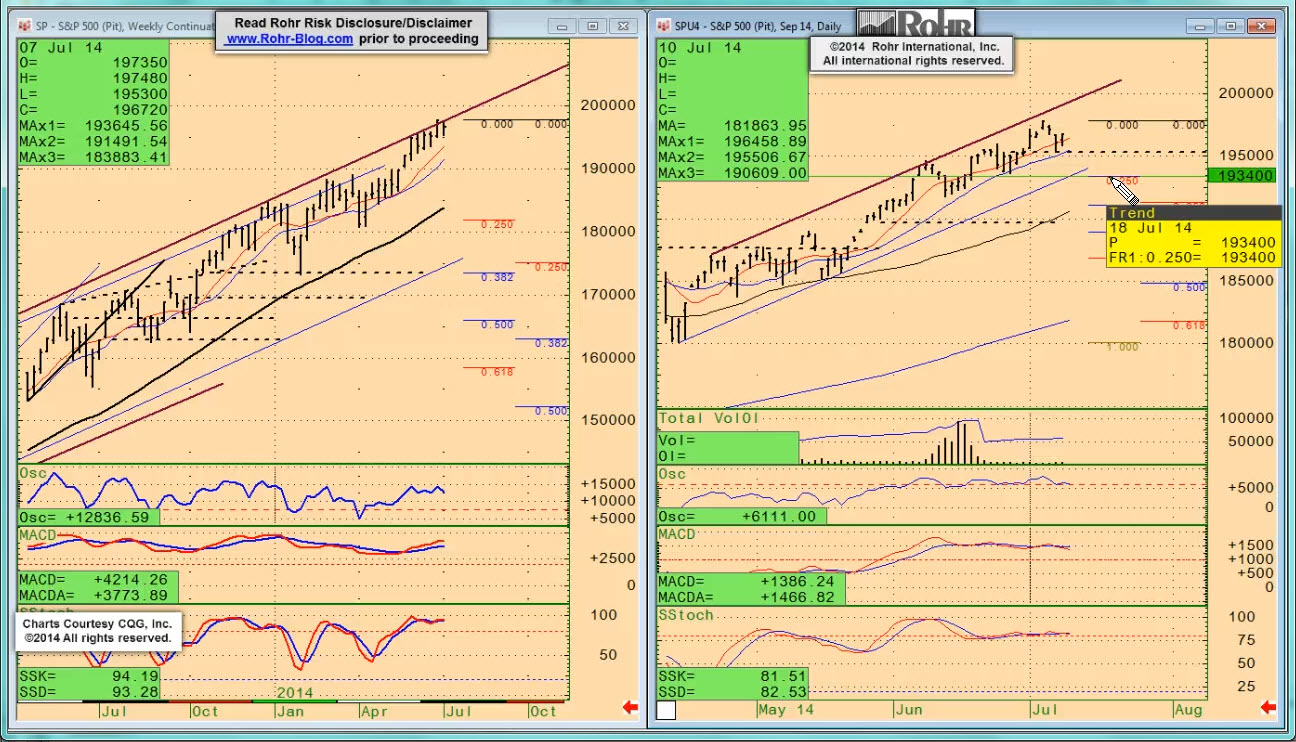Click the Jan marker on weekly time axis

(x=289, y=711)
